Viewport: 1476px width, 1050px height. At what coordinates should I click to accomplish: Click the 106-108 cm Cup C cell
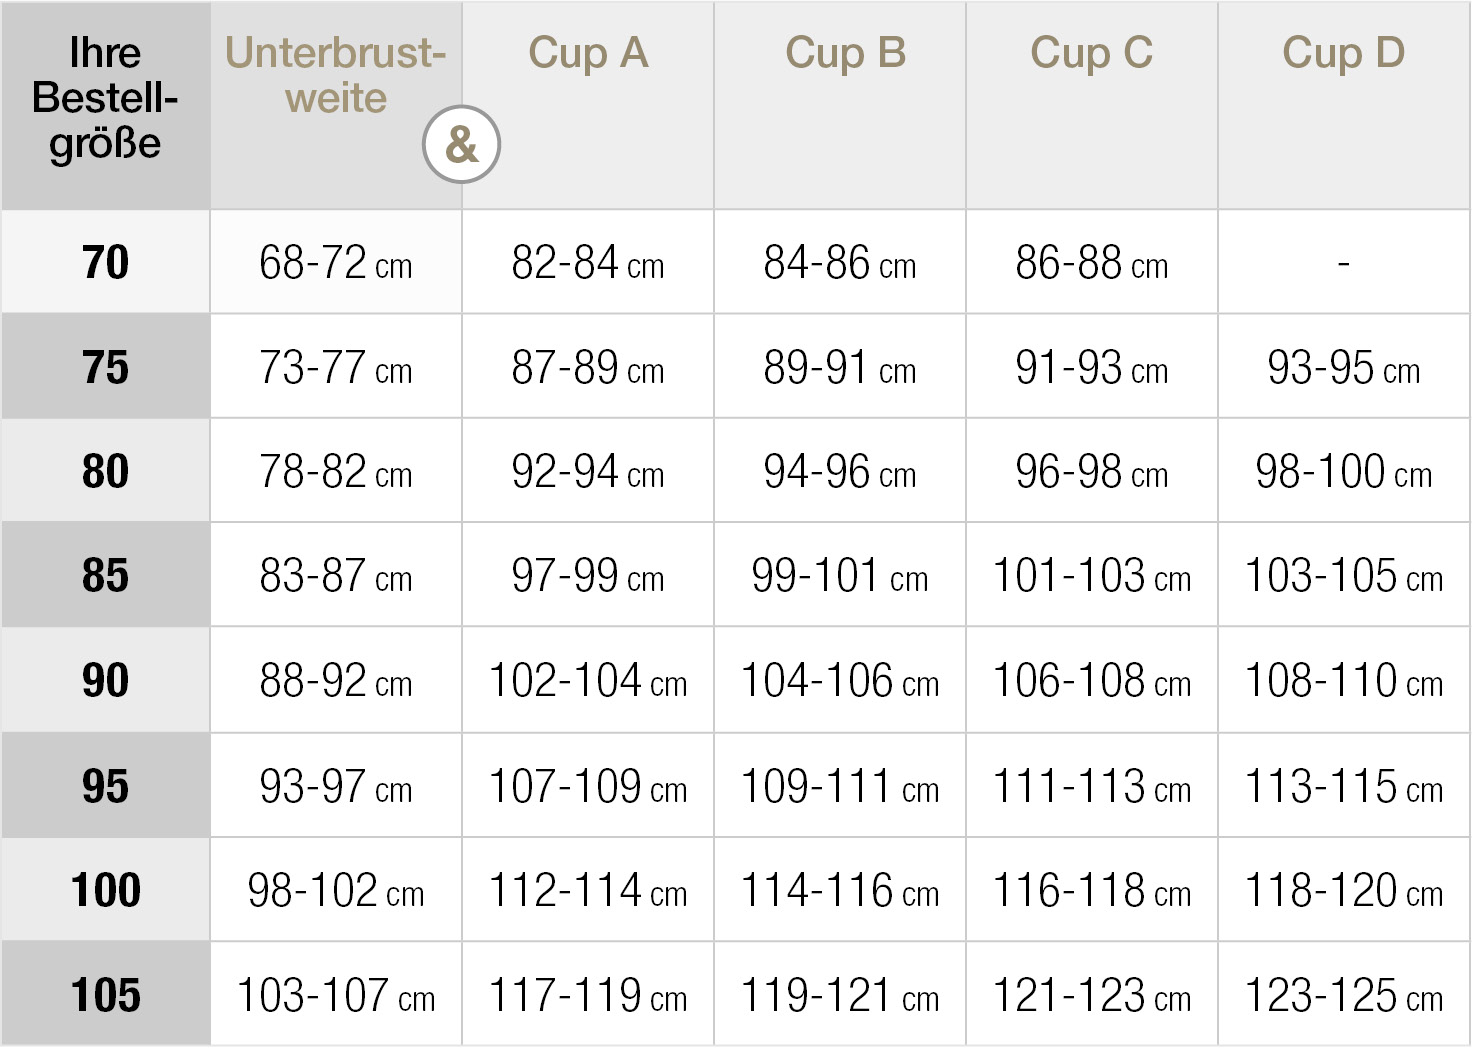1091,682
